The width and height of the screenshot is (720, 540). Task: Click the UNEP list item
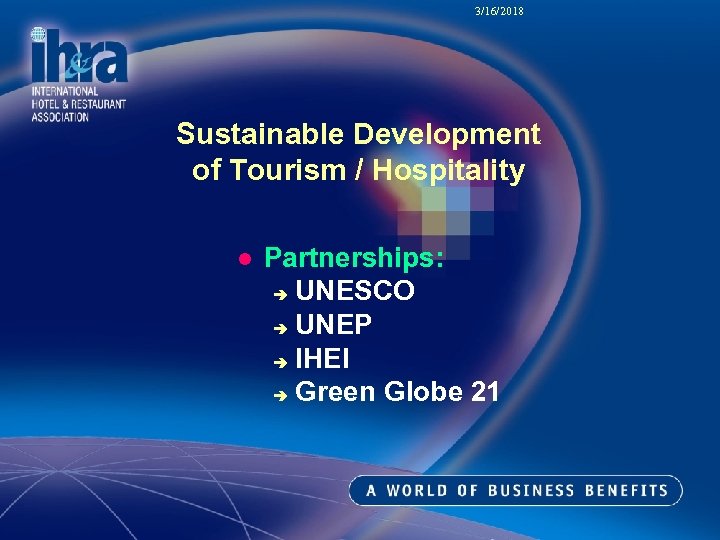(x=333, y=325)
